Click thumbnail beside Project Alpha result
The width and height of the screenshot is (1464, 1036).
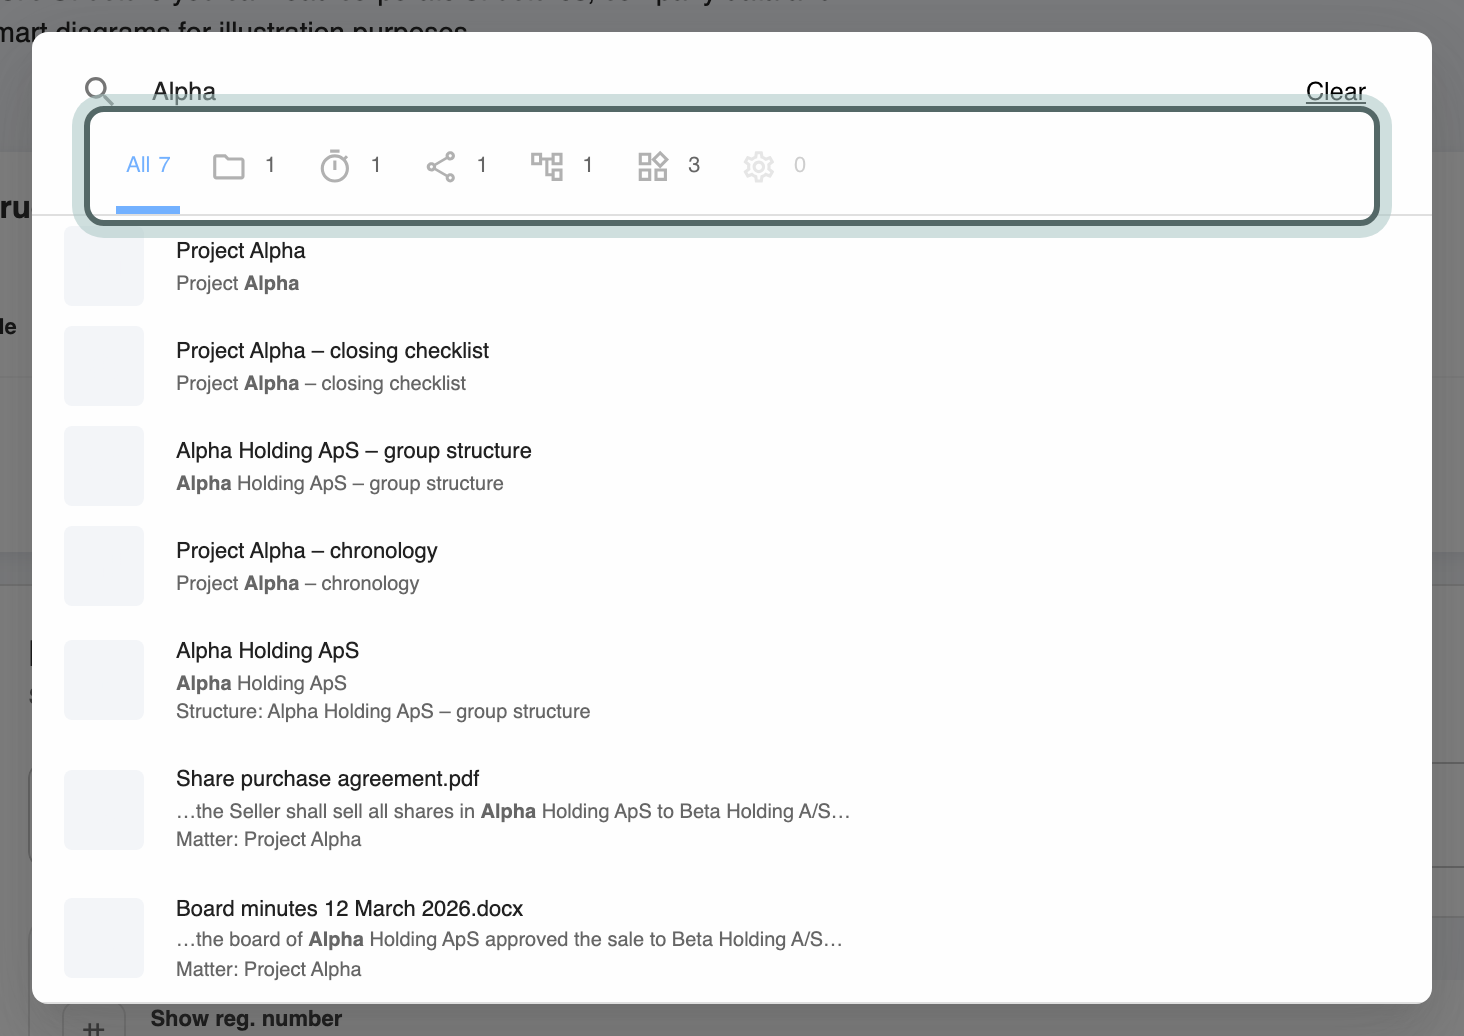click(104, 266)
